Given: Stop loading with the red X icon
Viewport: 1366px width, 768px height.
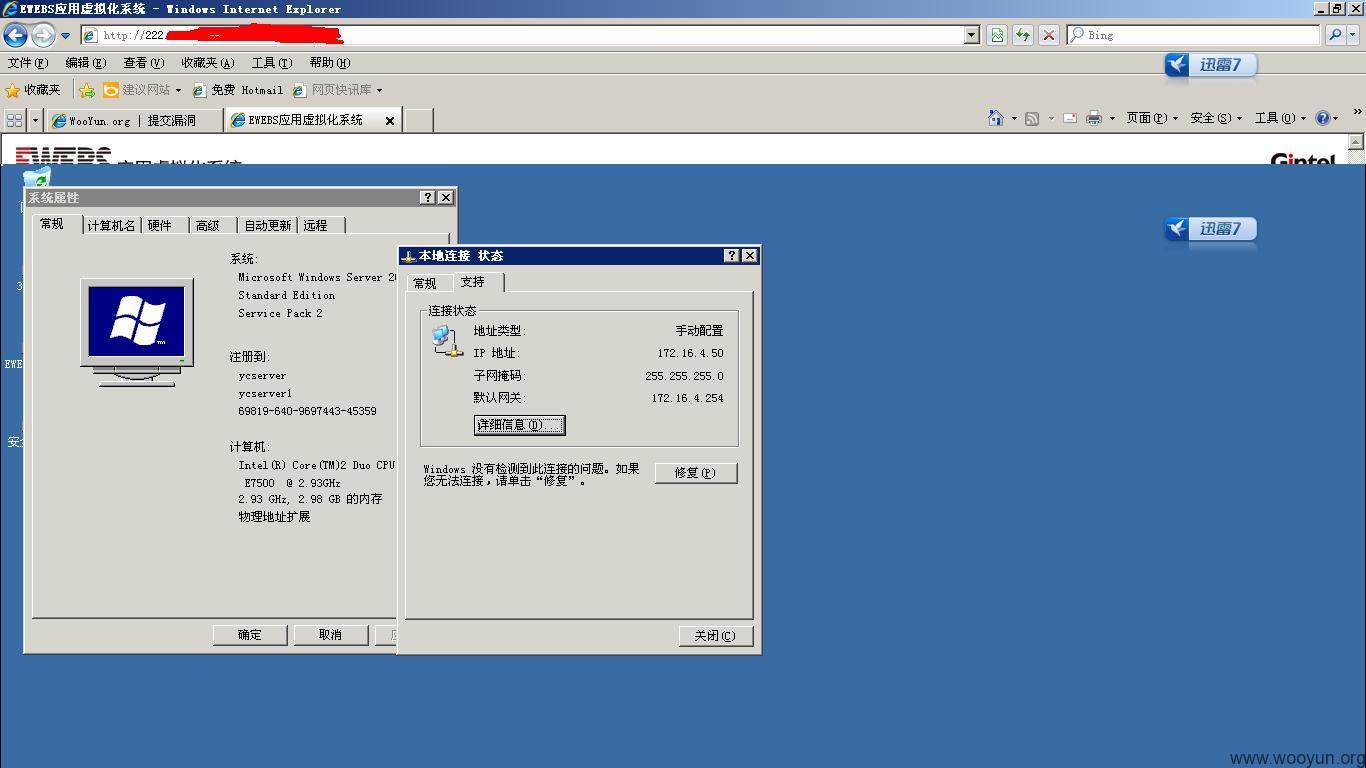Looking at the screenshot, I should click(x=1048, y=35).
